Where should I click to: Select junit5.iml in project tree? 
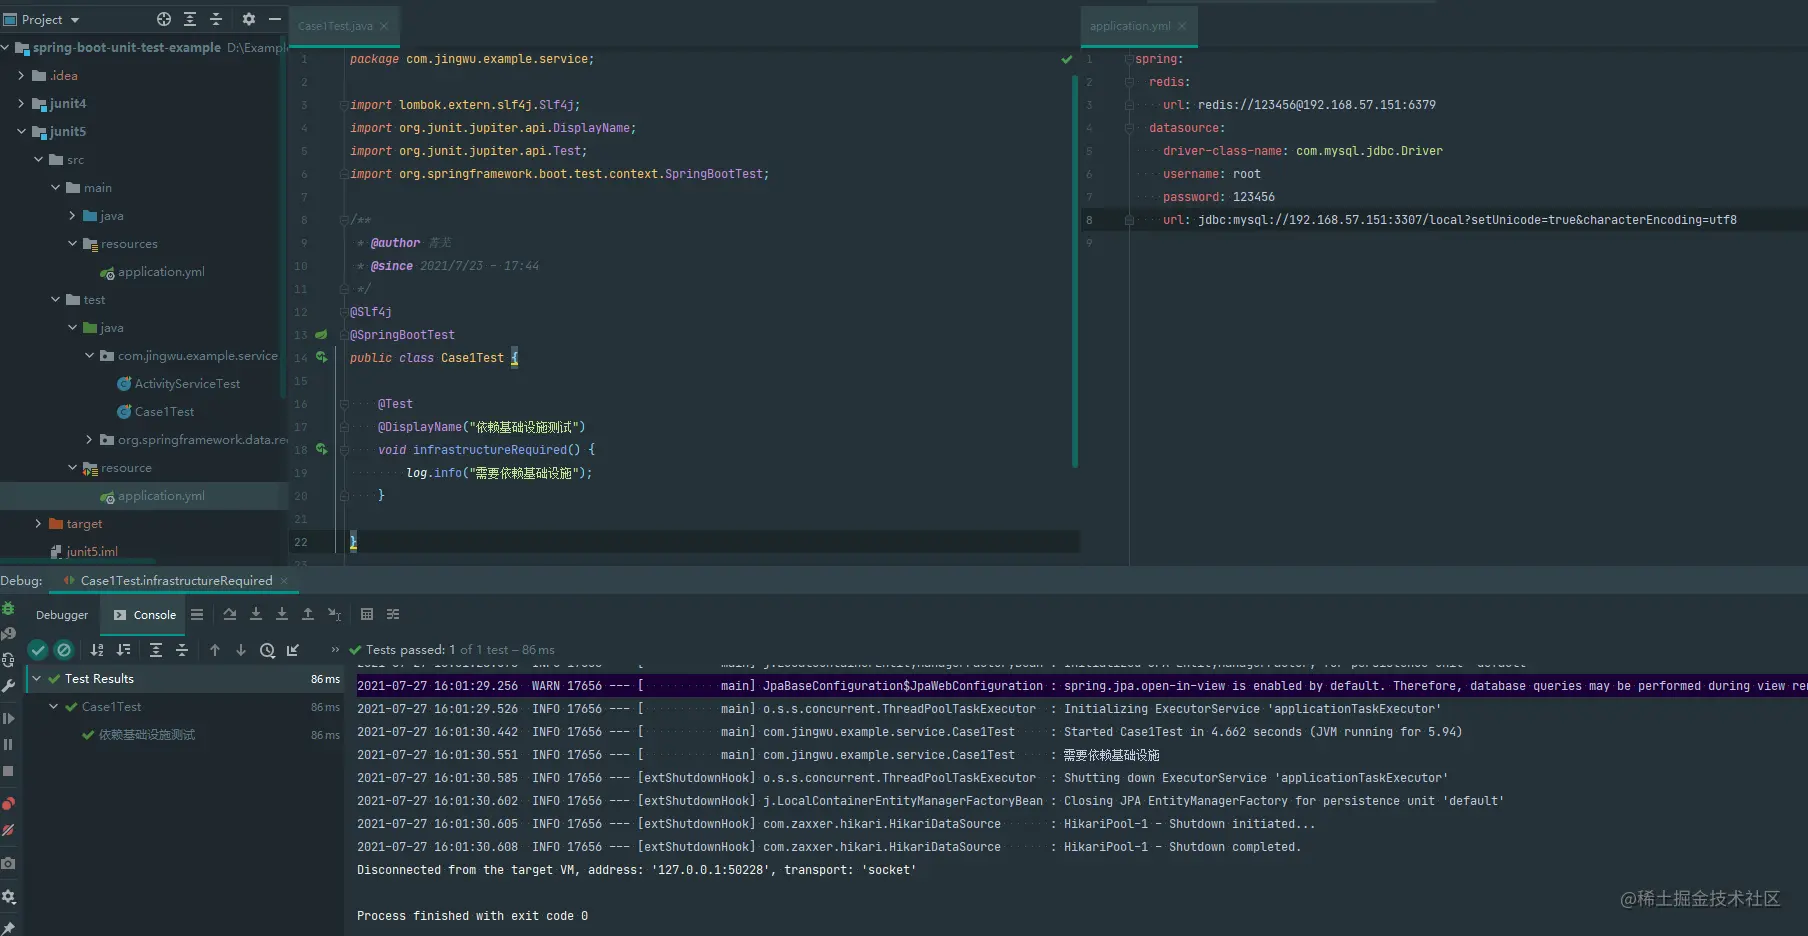[x=92, y=551]
